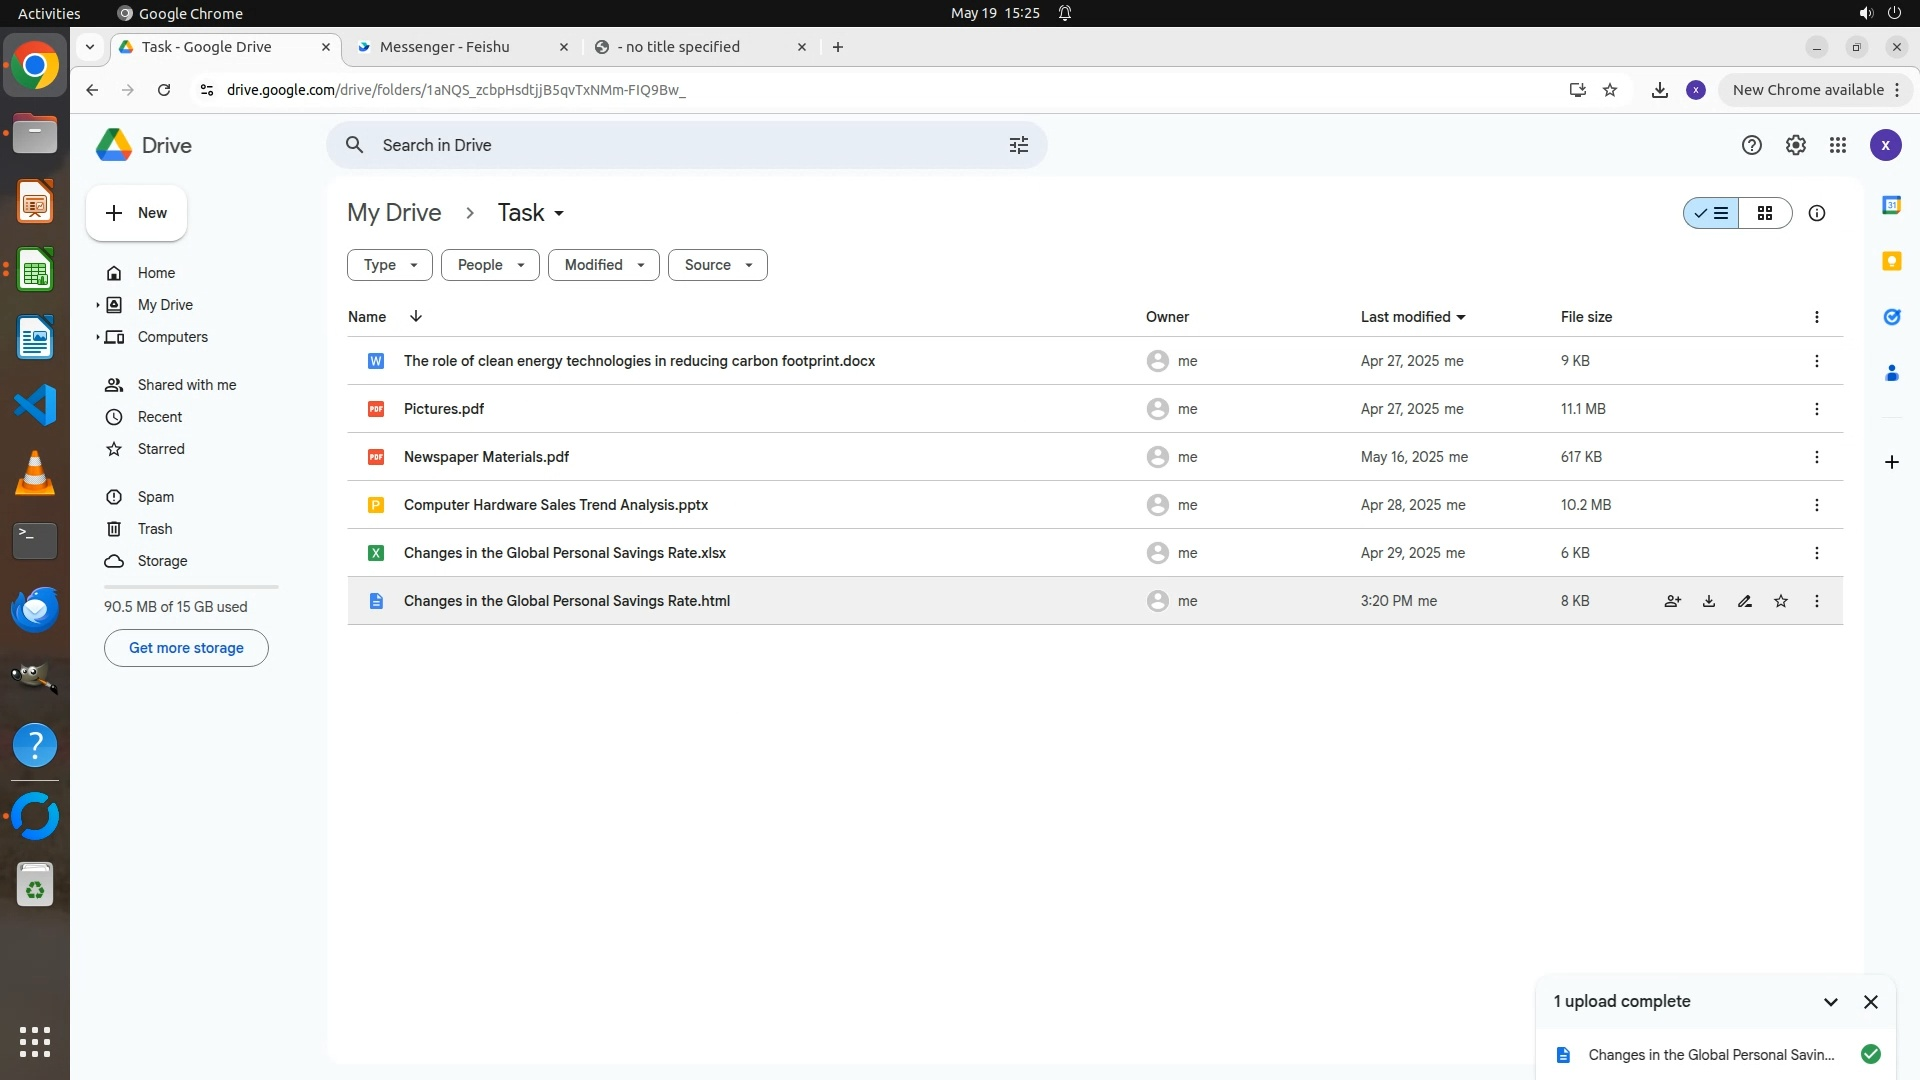
Task: Open the Modified filter dropdown
Action: coord(603,265)
